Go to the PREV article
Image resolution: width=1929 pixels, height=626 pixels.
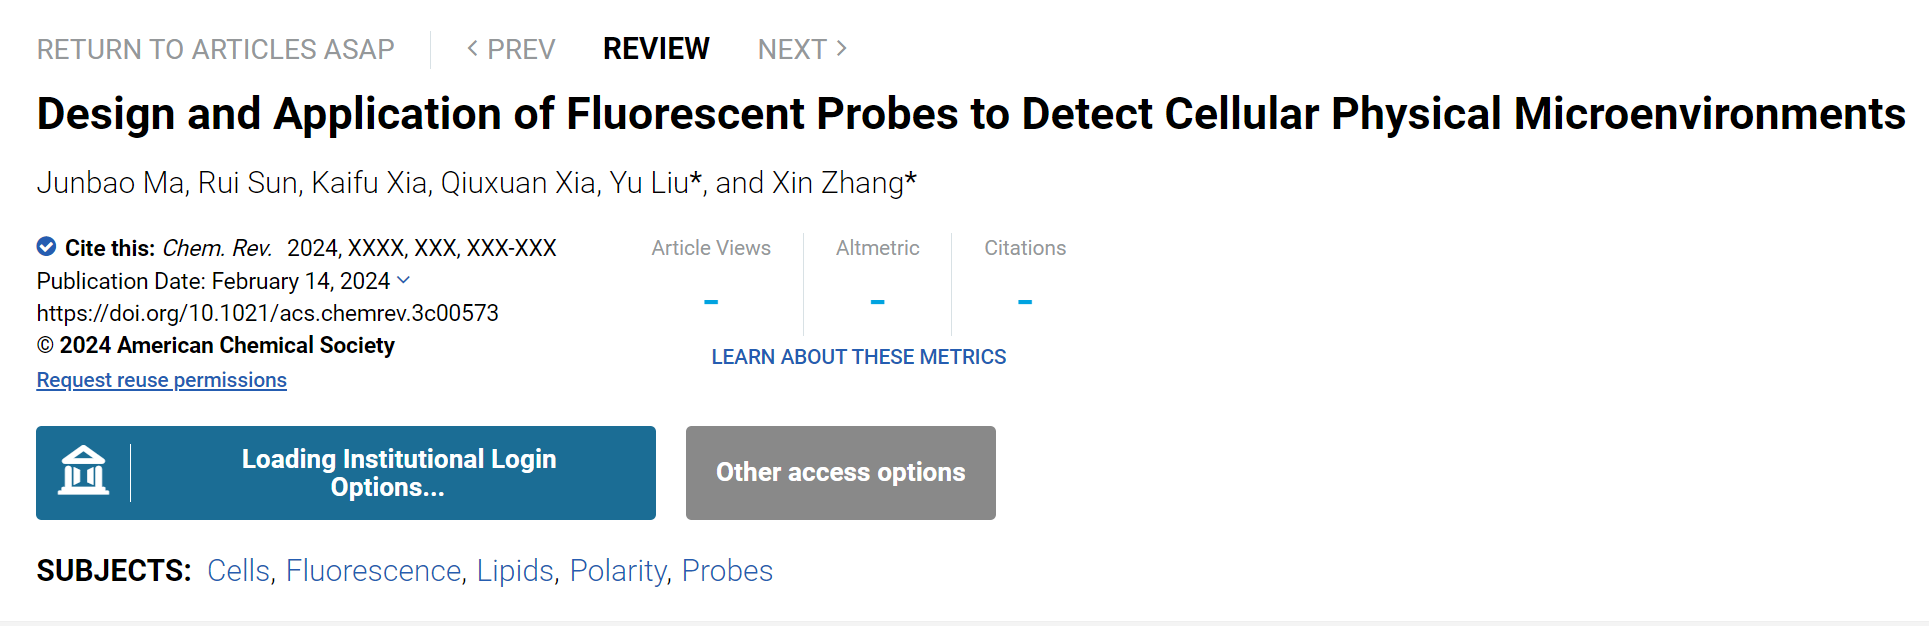coord(511,49)
